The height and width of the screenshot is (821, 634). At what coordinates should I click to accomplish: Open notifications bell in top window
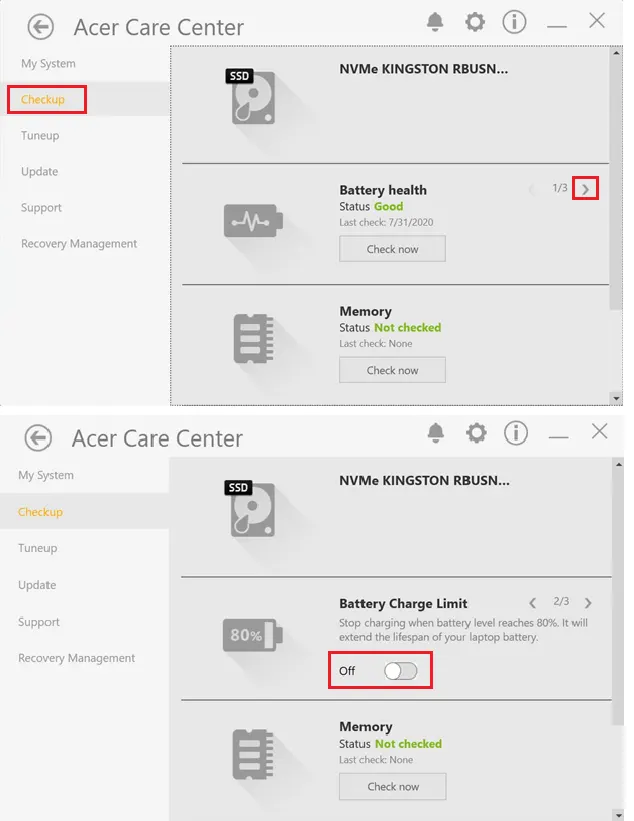(x=435, y=22)
